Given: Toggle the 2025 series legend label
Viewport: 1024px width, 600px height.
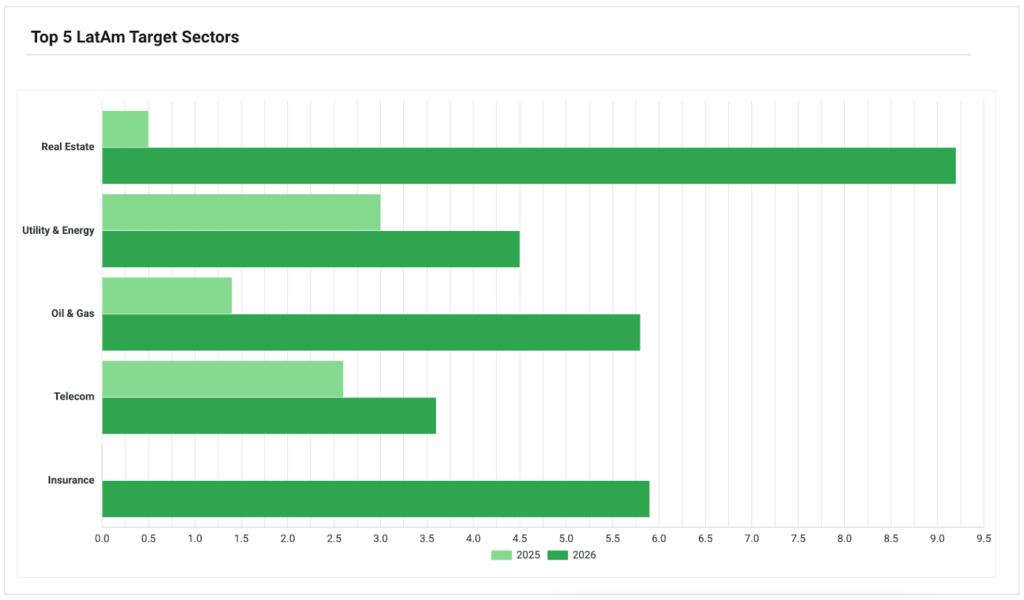Looking at the screenshot, I should click(528, 555).
